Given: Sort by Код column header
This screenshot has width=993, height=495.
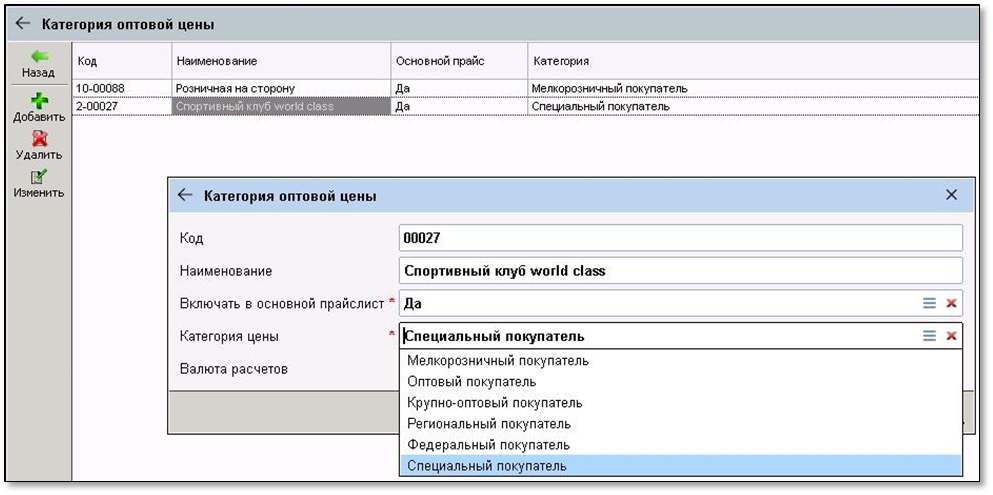Looking at the screenshot, I should point(122,61).
